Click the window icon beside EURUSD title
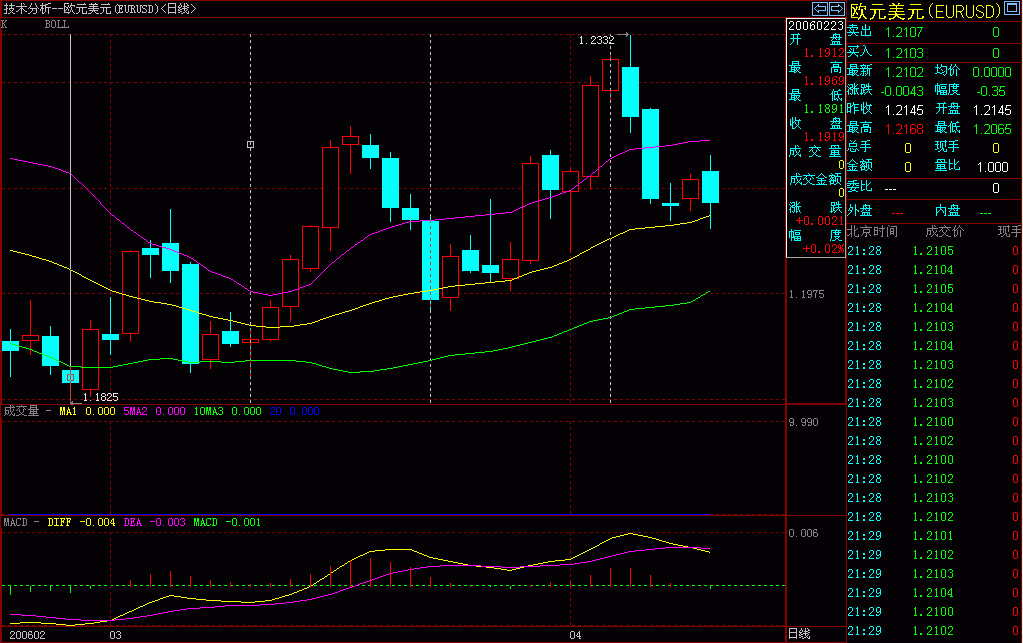 [x=1010, y=10]
